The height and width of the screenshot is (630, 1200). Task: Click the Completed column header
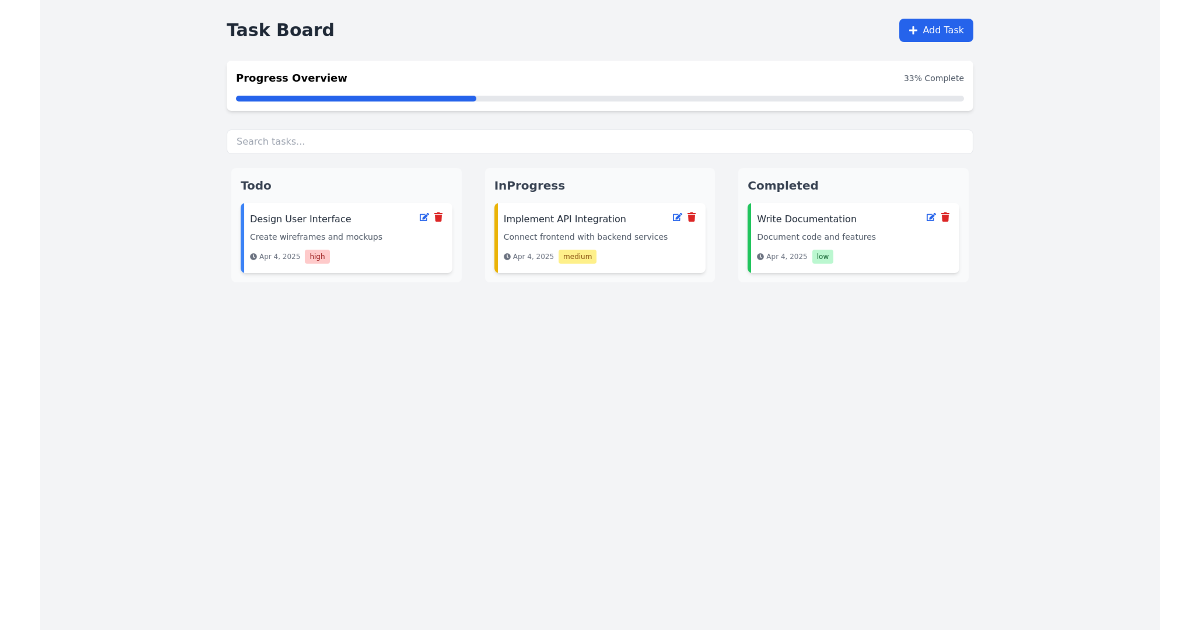[x=783, y=185]
